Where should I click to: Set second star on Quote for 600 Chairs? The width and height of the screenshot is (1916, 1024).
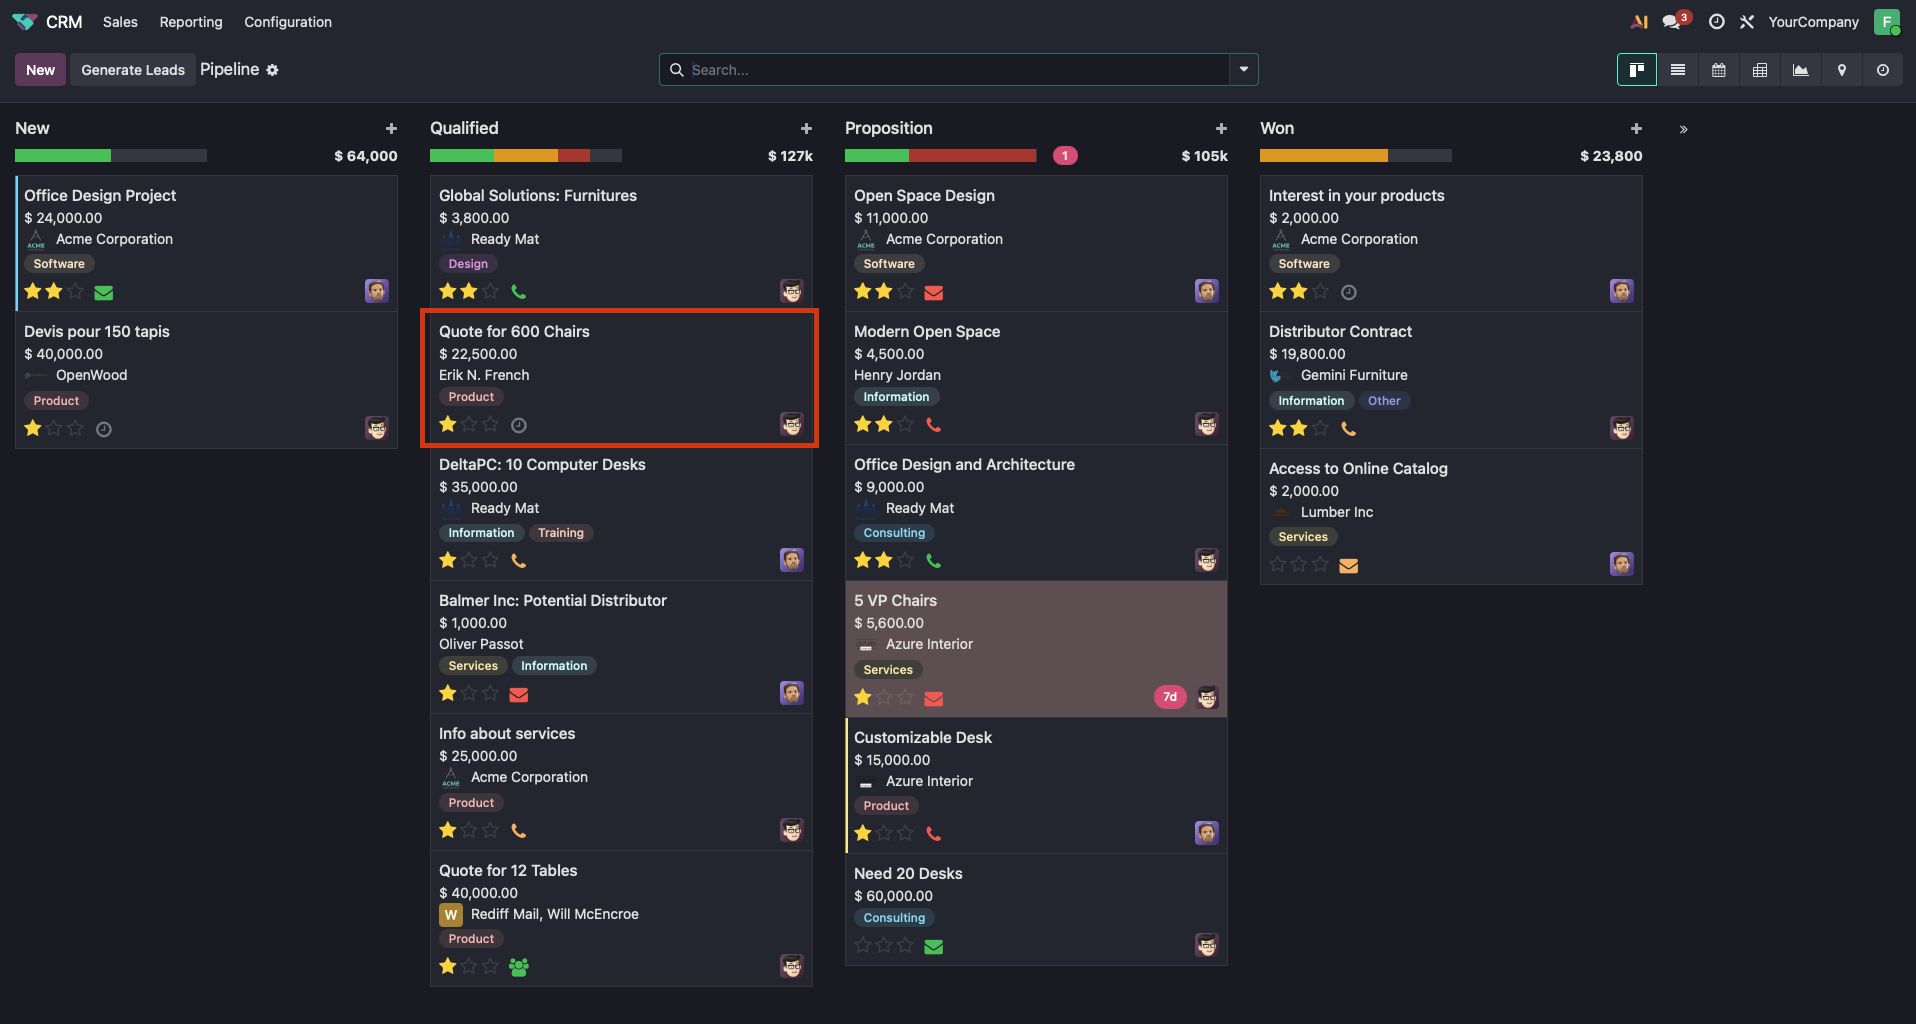pos(469,425)
